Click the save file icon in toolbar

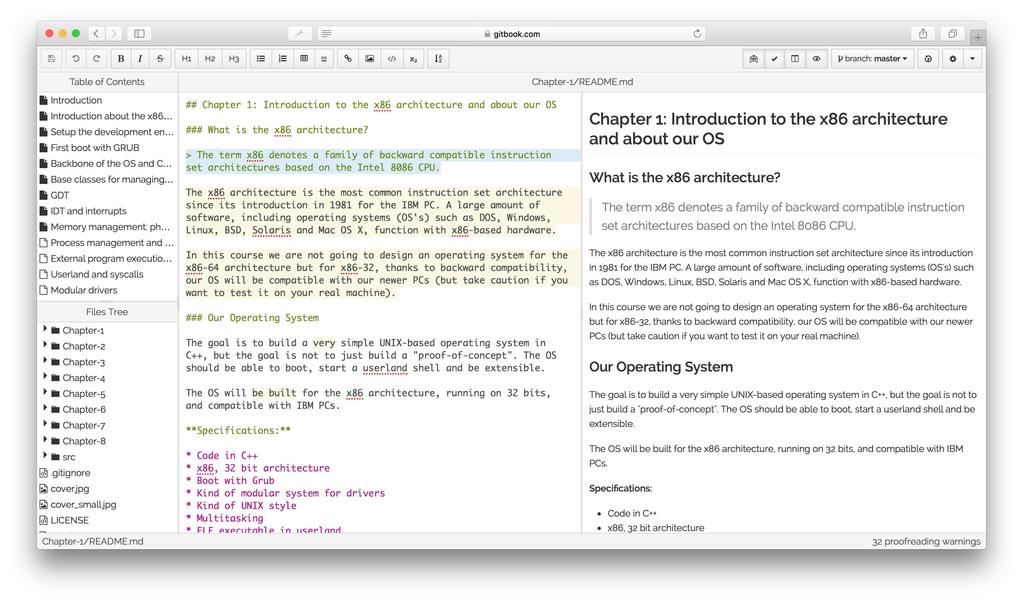click(52, 59)
